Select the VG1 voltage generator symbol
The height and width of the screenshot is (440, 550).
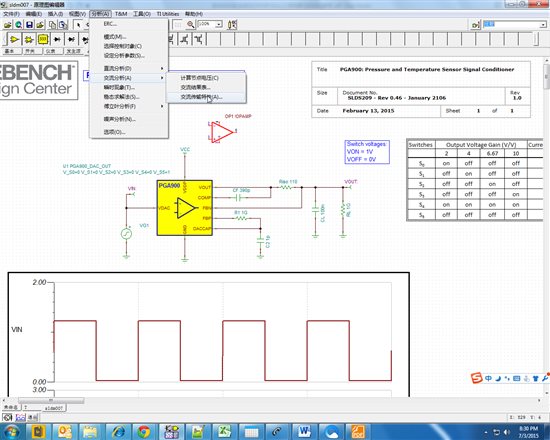click(126, 233)
